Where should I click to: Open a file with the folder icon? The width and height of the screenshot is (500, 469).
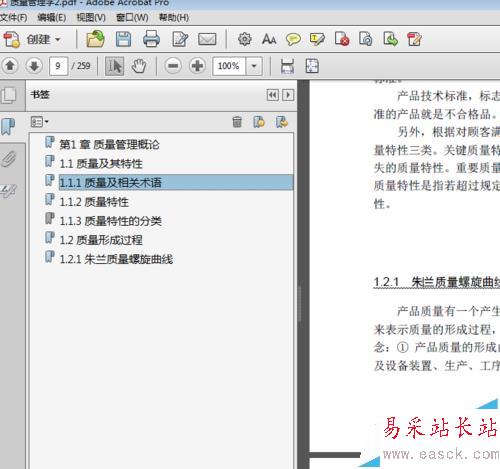pyautogui.click(x=95, y=39)
